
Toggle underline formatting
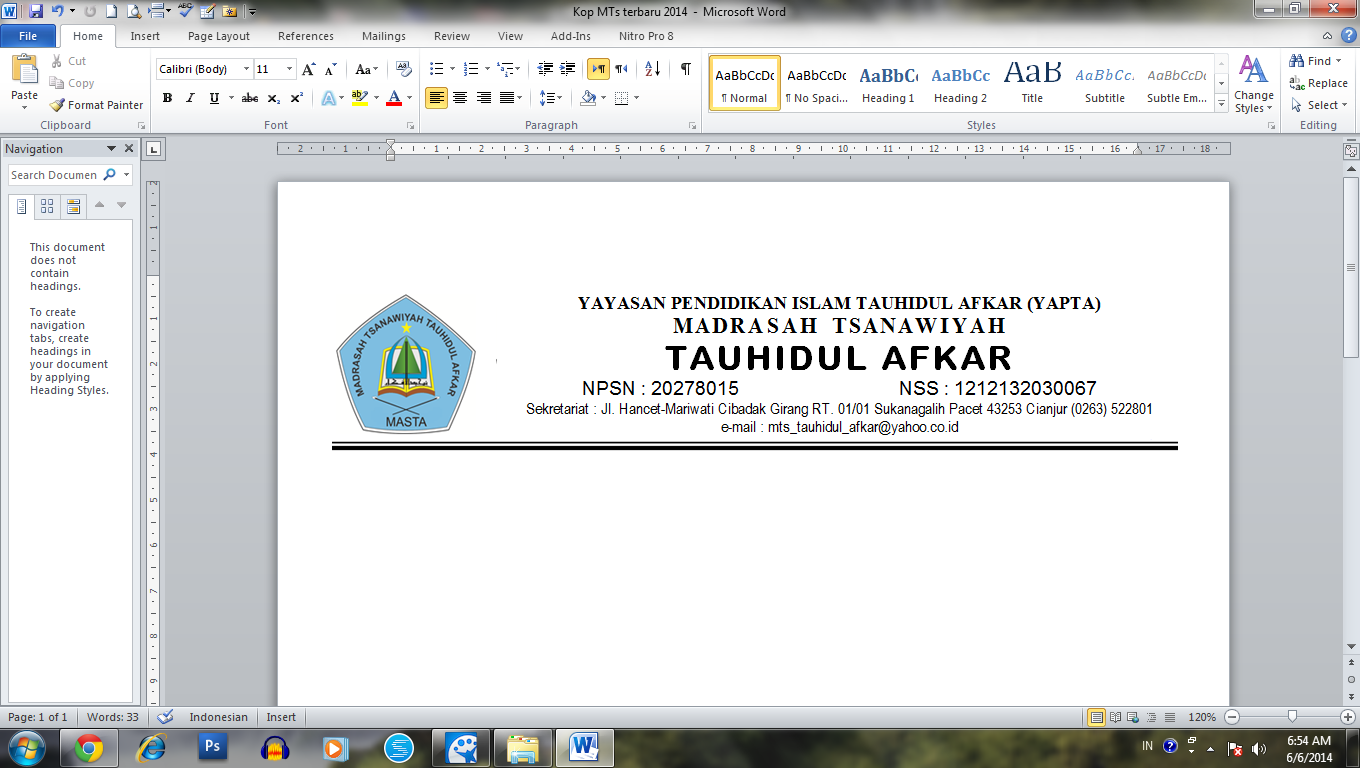click(214, 98)
